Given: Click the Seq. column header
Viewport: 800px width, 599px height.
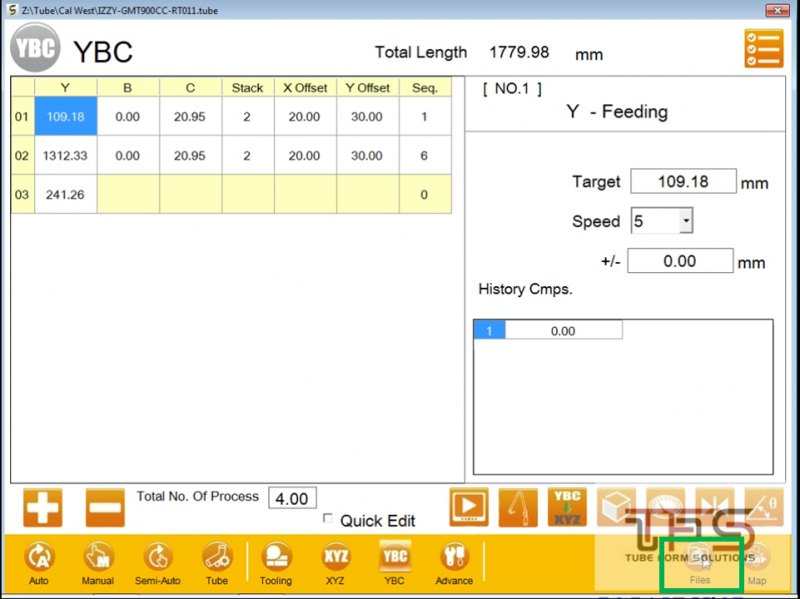Looking at the screenshot, I should click(425, 87).
